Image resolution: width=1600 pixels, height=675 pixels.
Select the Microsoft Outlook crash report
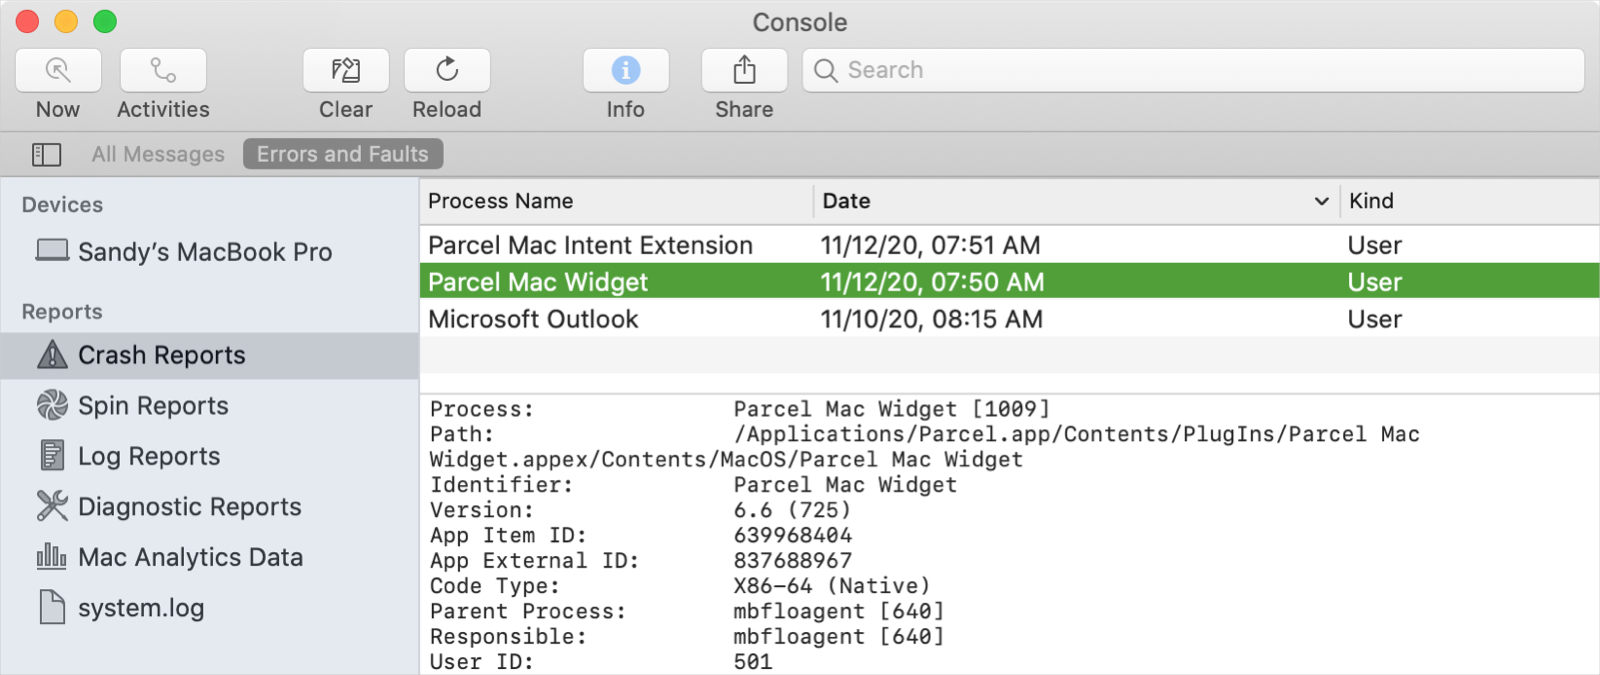click(1010, 319)
